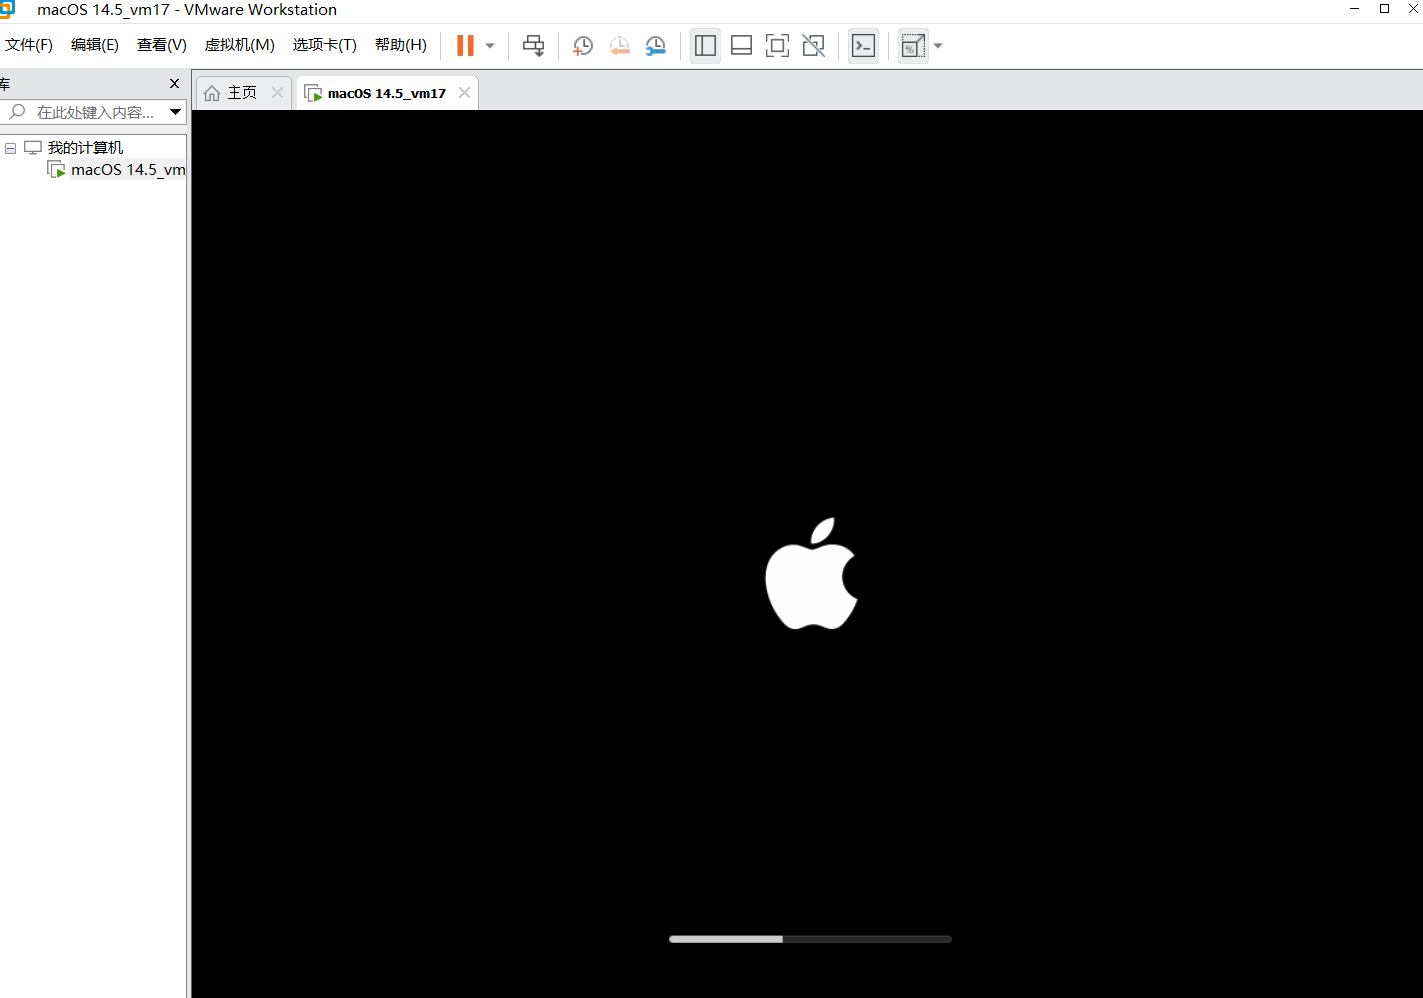Click the macOS boot progress bar
This screenshot has width=1423, height=998.
pos(810,939)
